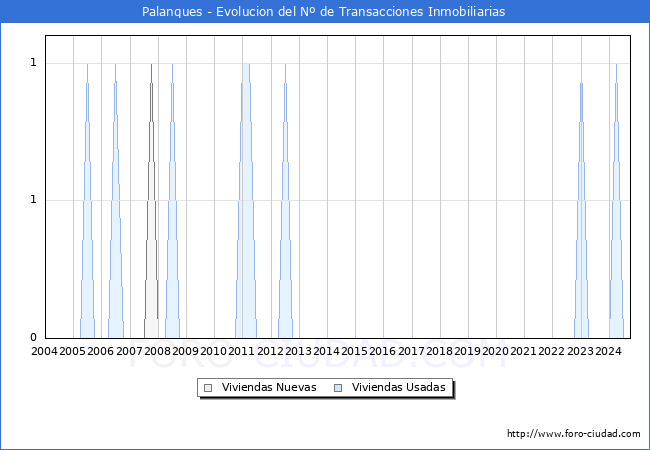Select the 2021 x-axis label
The image size is (650, 450).
pyautogui.click(x=523, y=351)
